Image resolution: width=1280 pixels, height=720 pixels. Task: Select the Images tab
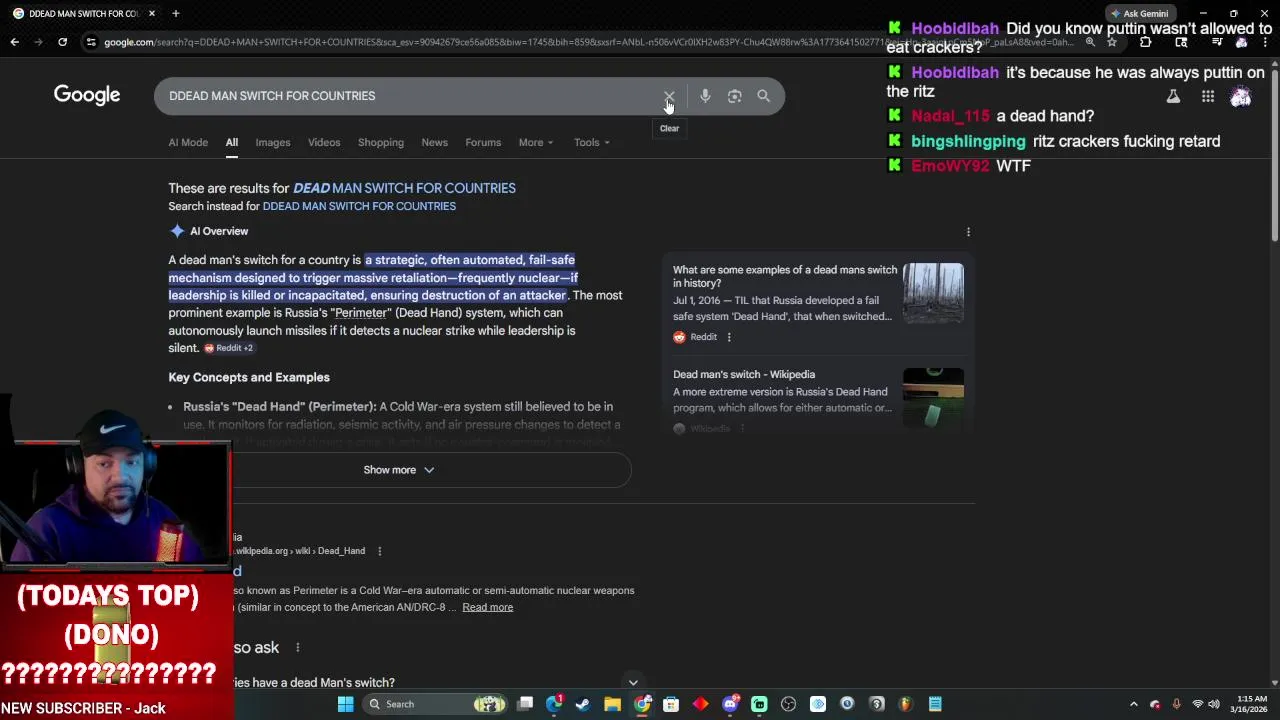[x=273, y=142]
